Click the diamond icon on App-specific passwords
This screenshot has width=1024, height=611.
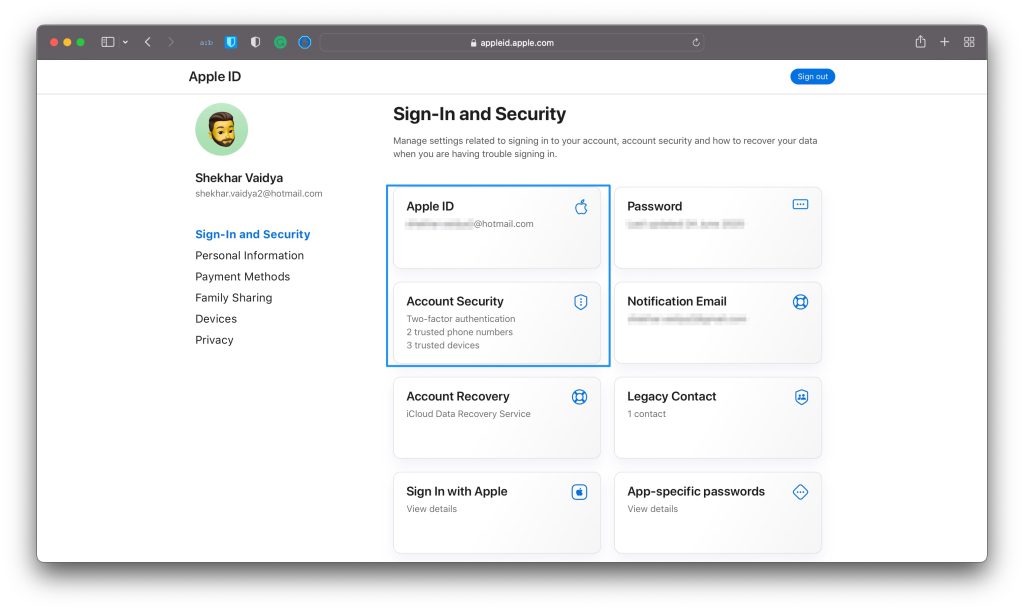(x=800, y=492)
